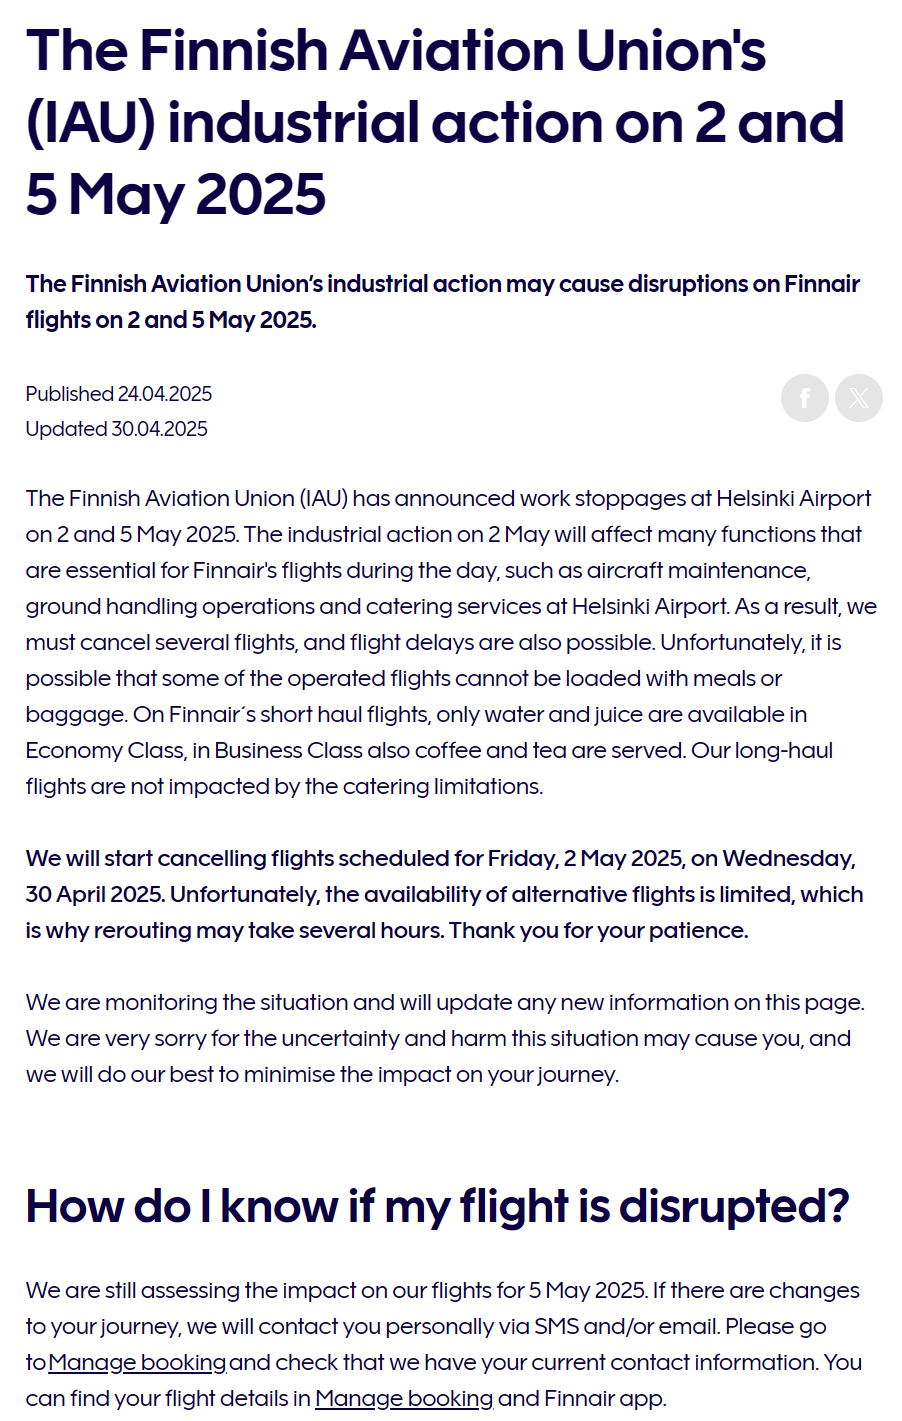
Task: Click the bold paragraph starting "We will start cancelling flights"
Action: click(445, 894)
